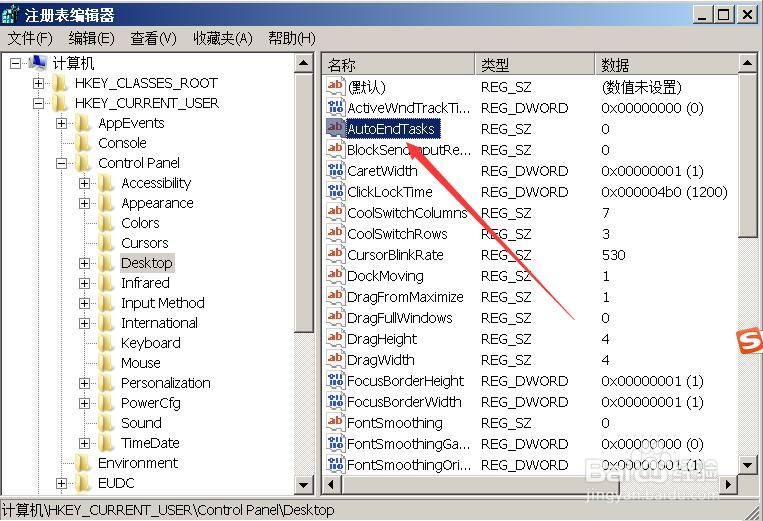Click the folder icon of Colors
This screenshot has width=763, height=521.
(x=106, y=223)
